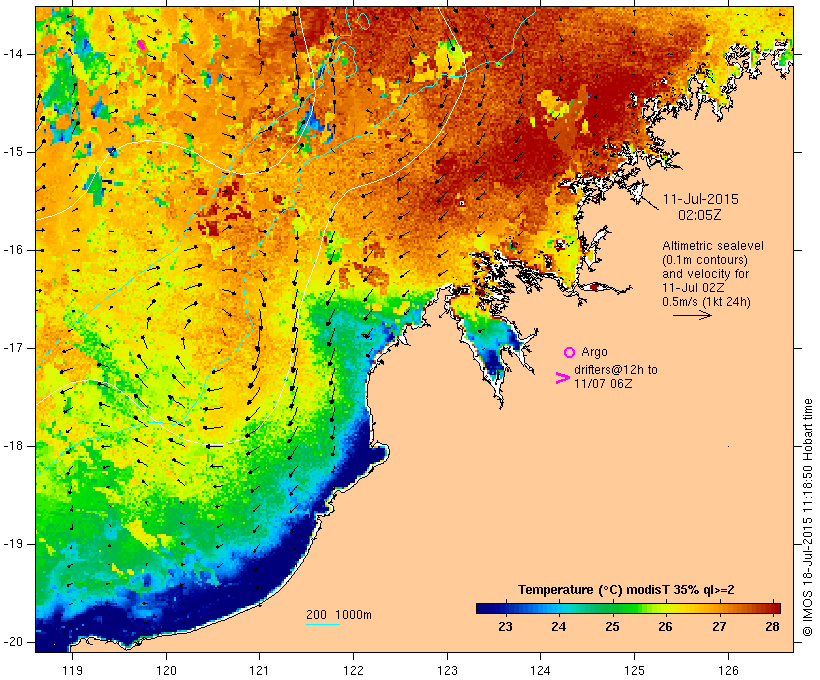Select the time text '02:05Z'
Screen dimensions: 820x680
pos(700,215)
